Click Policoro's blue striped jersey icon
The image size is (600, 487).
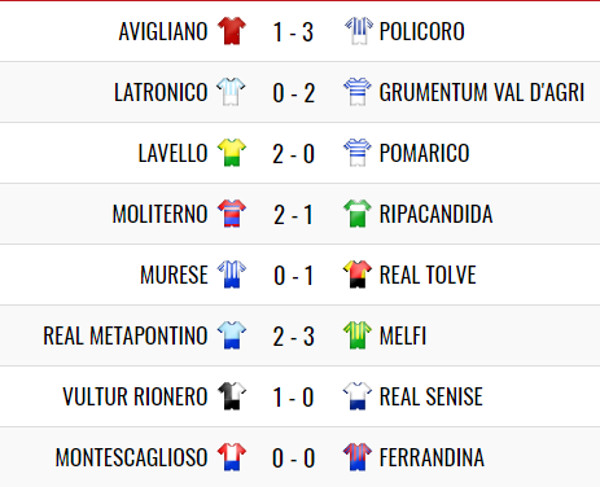coord(358,31)
